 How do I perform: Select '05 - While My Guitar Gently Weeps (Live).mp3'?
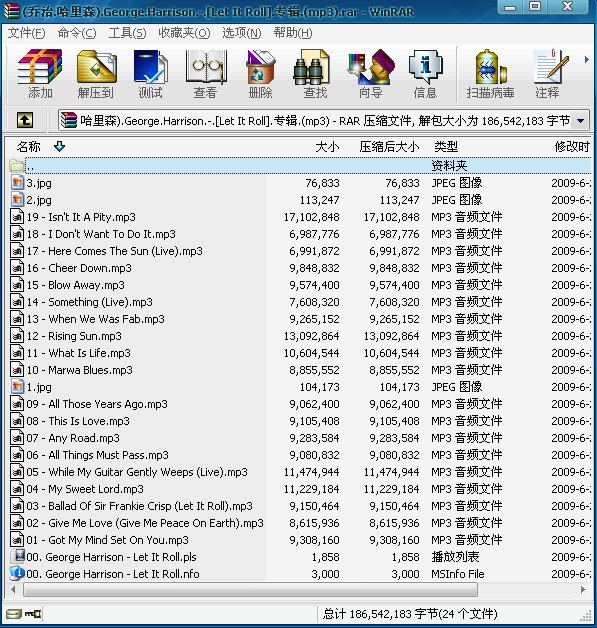(137, 472)
